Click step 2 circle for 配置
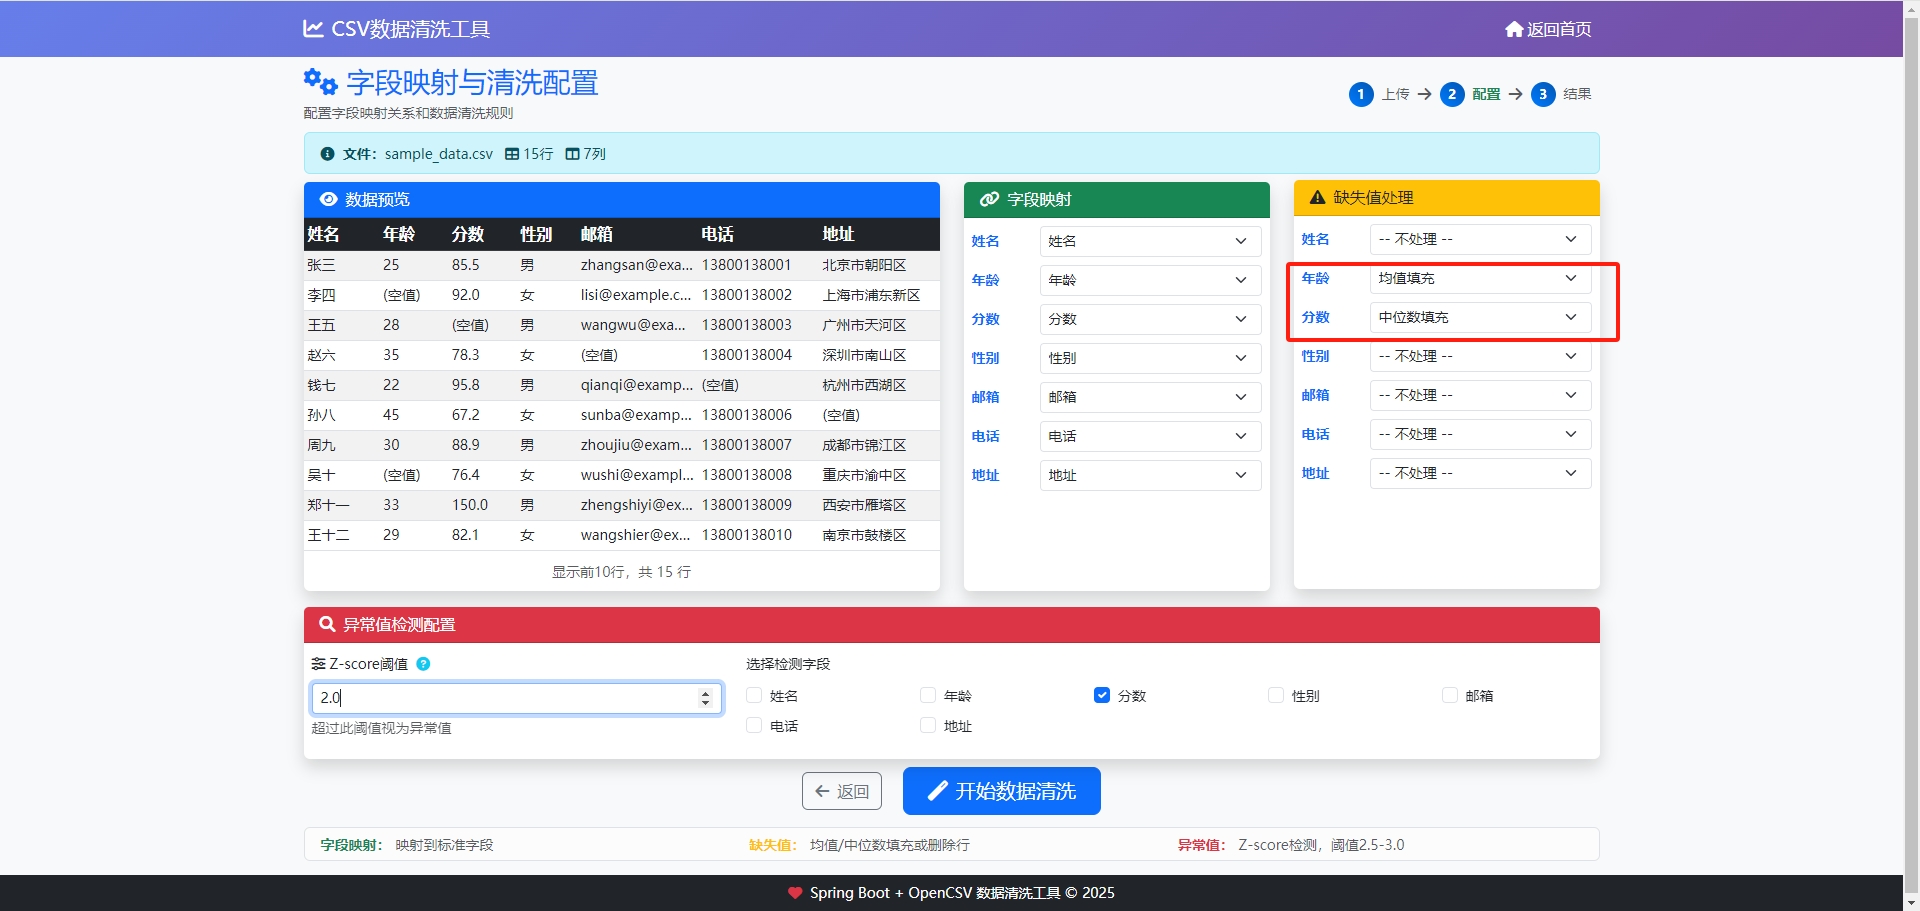 coord(1452,94)
